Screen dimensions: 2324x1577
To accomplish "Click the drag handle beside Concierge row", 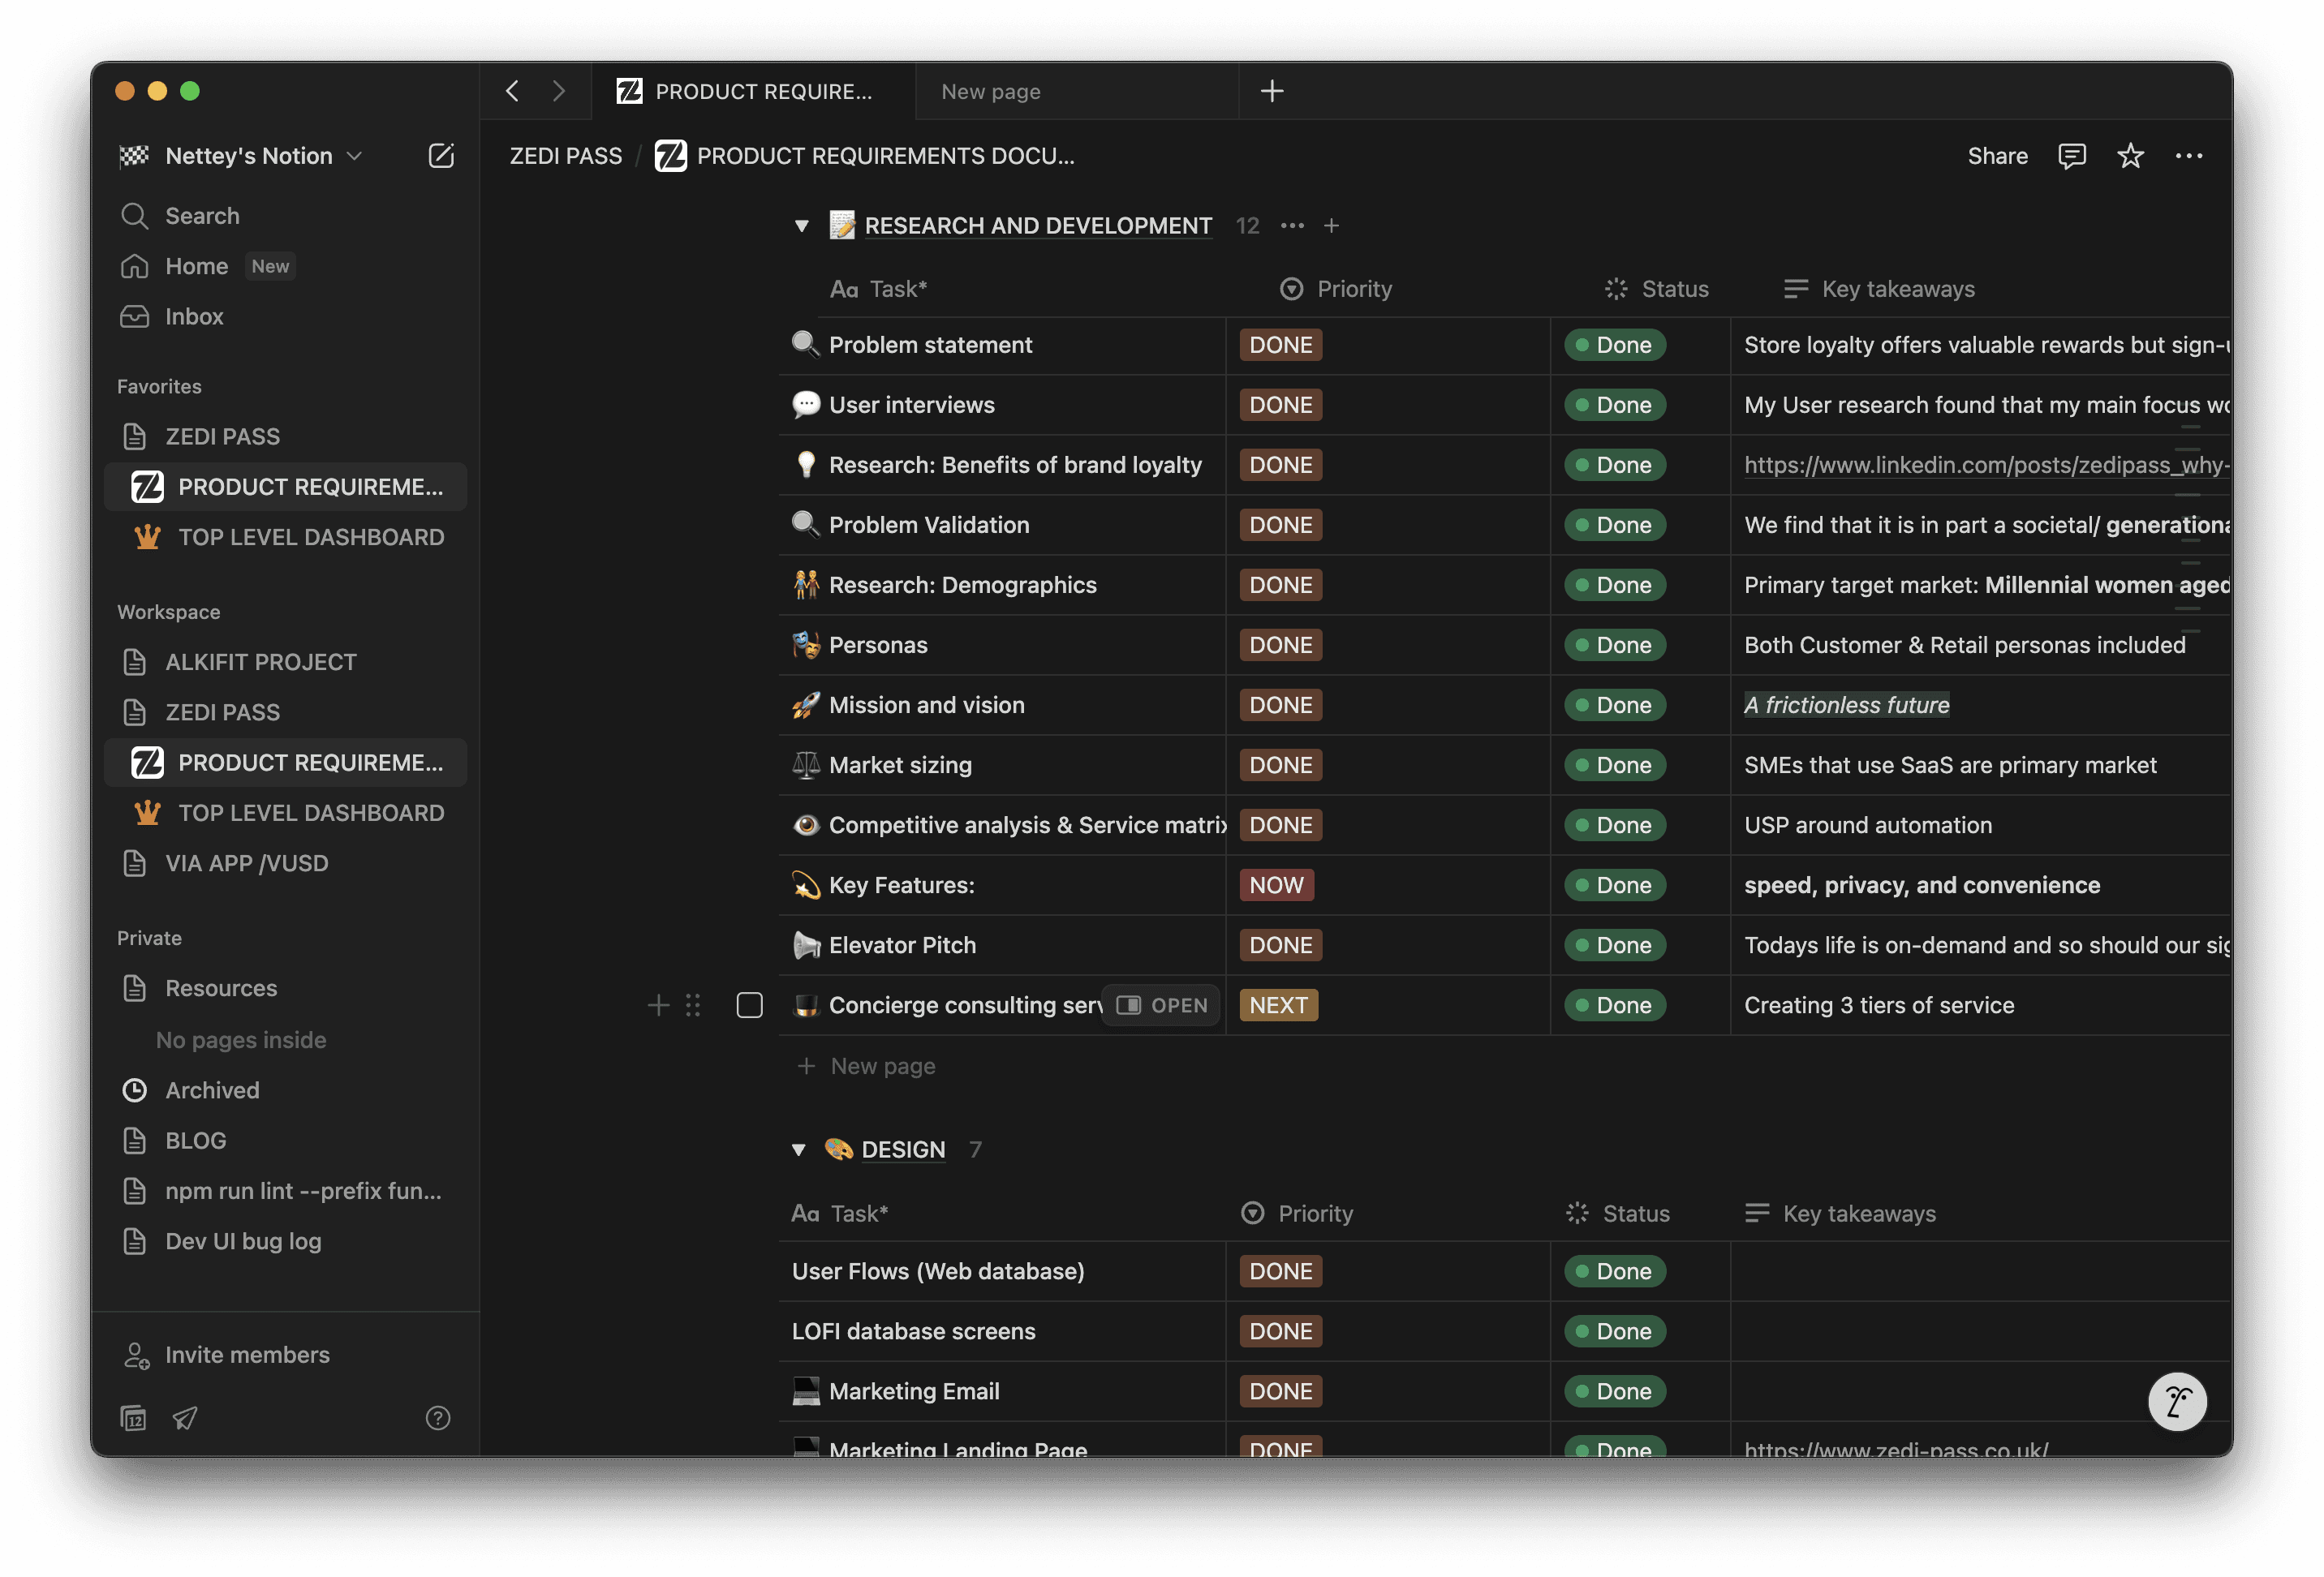I will point(693,1005).
